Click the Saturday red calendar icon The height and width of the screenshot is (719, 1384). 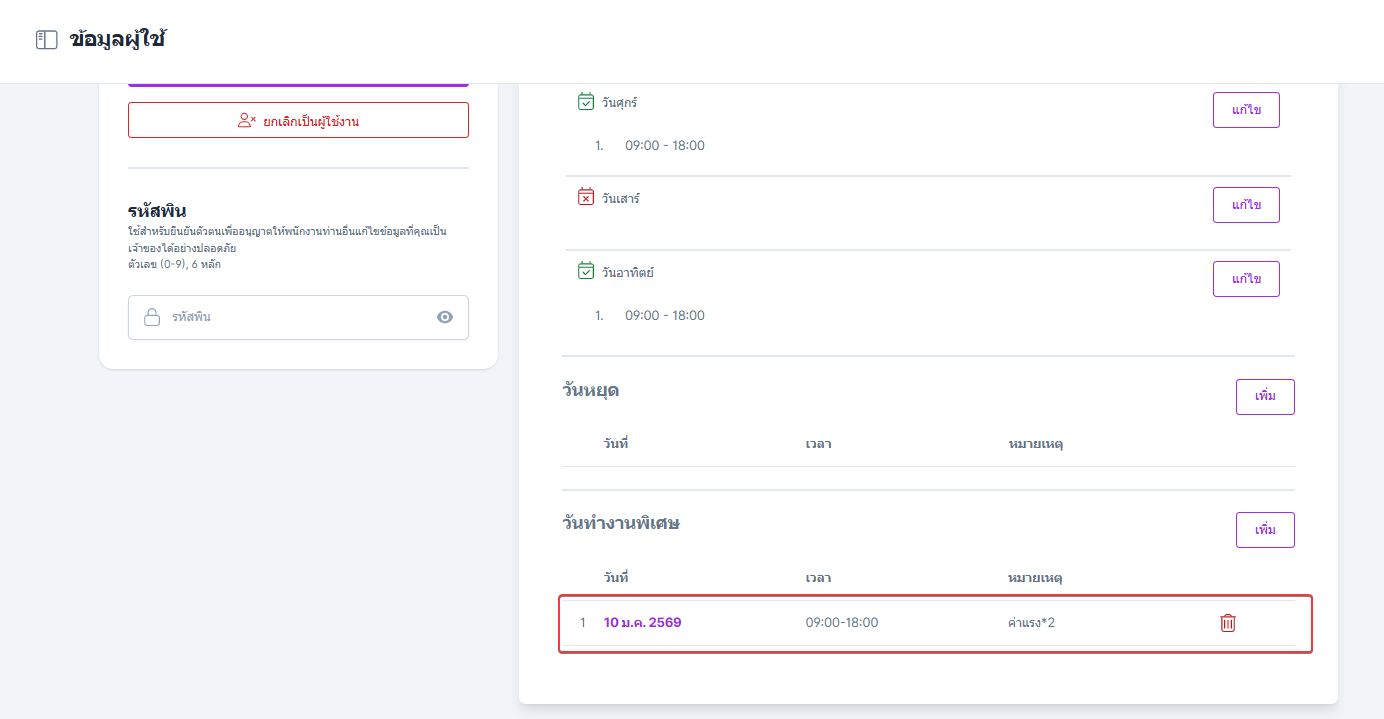(x=586, y=197)
